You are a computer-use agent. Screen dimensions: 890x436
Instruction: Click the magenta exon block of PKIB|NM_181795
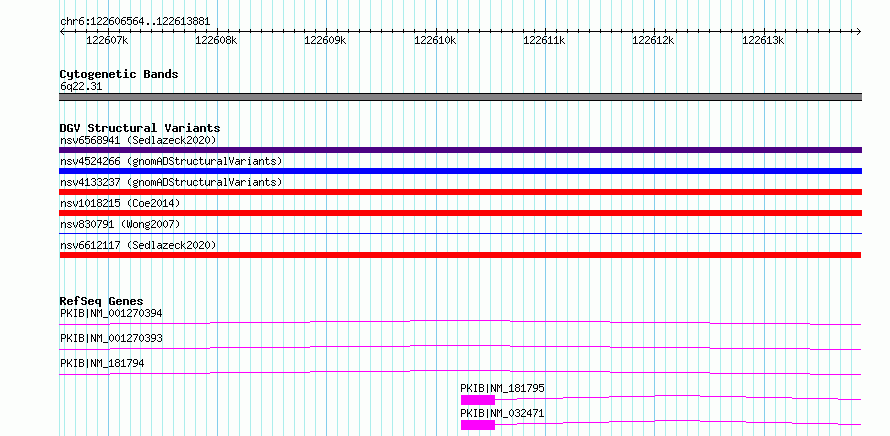pos(478,400)
